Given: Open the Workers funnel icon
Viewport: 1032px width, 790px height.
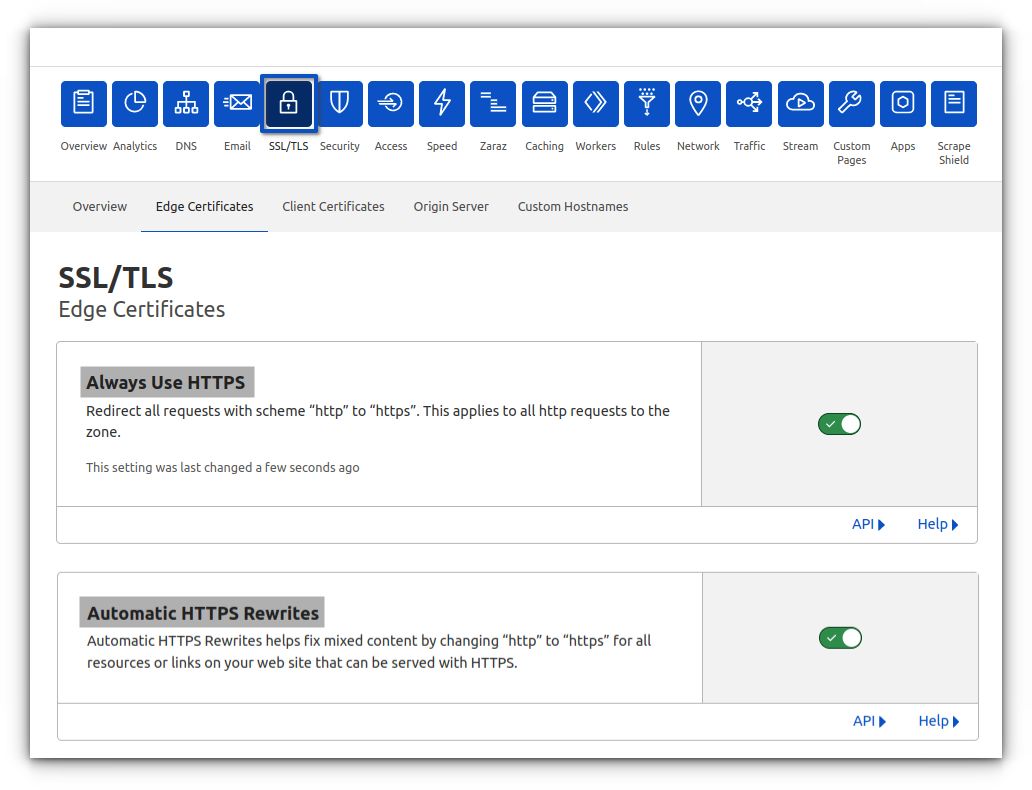Looking at the screenshot, I should click(x=595, y=103).
